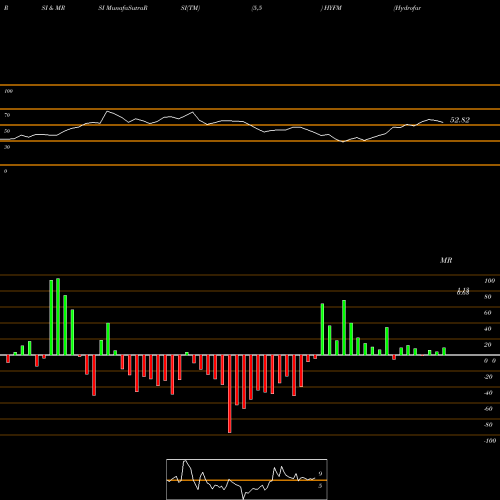Click the 9 label in mini chart
Screen dimensions: 500x500
[x=320, y=474]
